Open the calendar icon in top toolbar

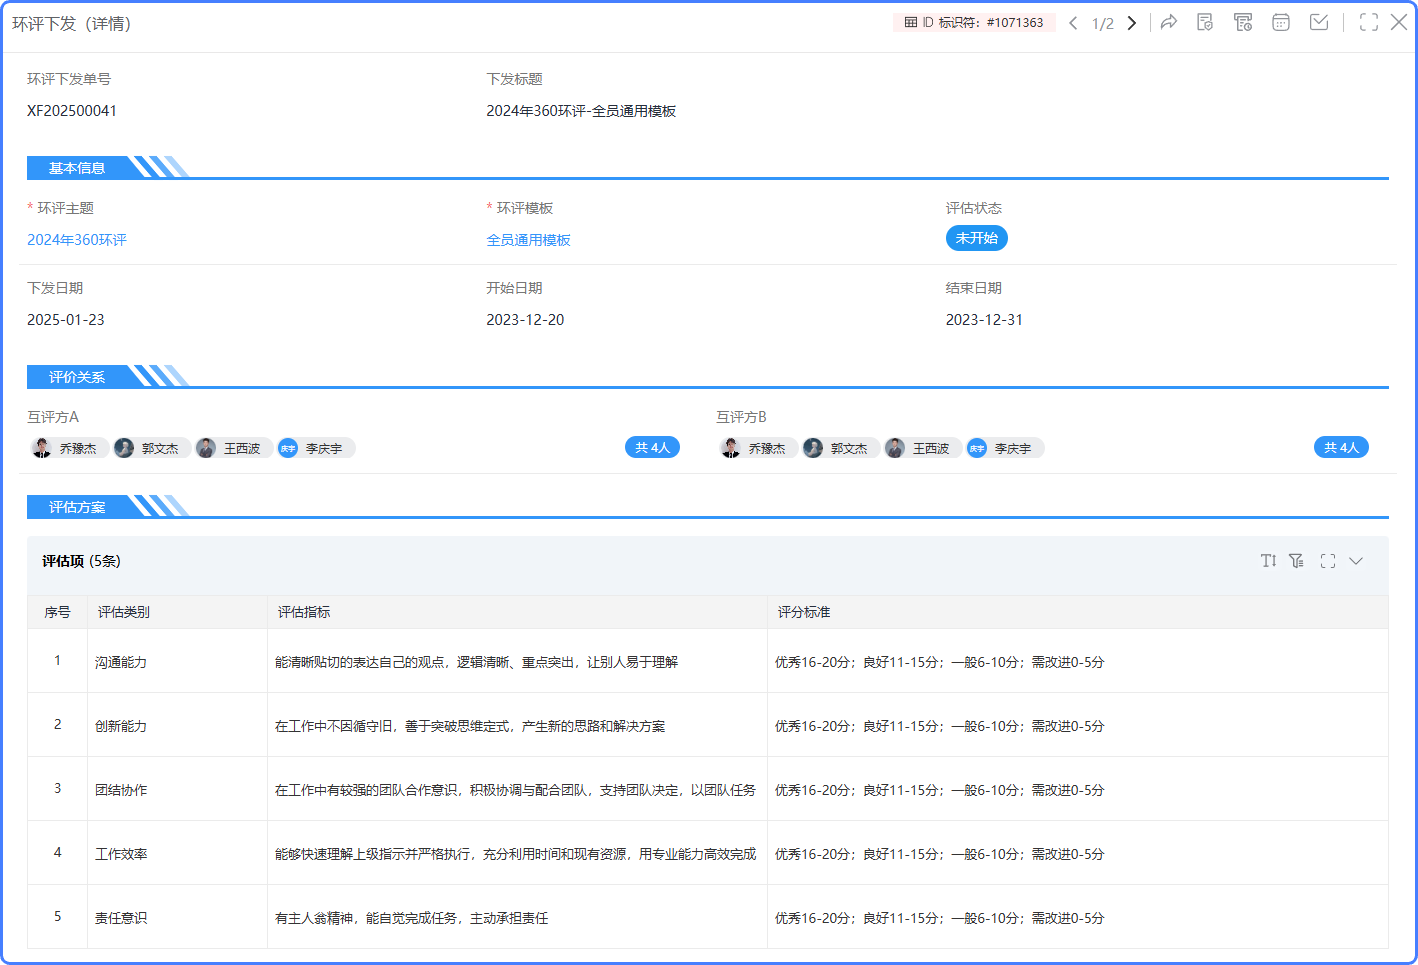1281,22
